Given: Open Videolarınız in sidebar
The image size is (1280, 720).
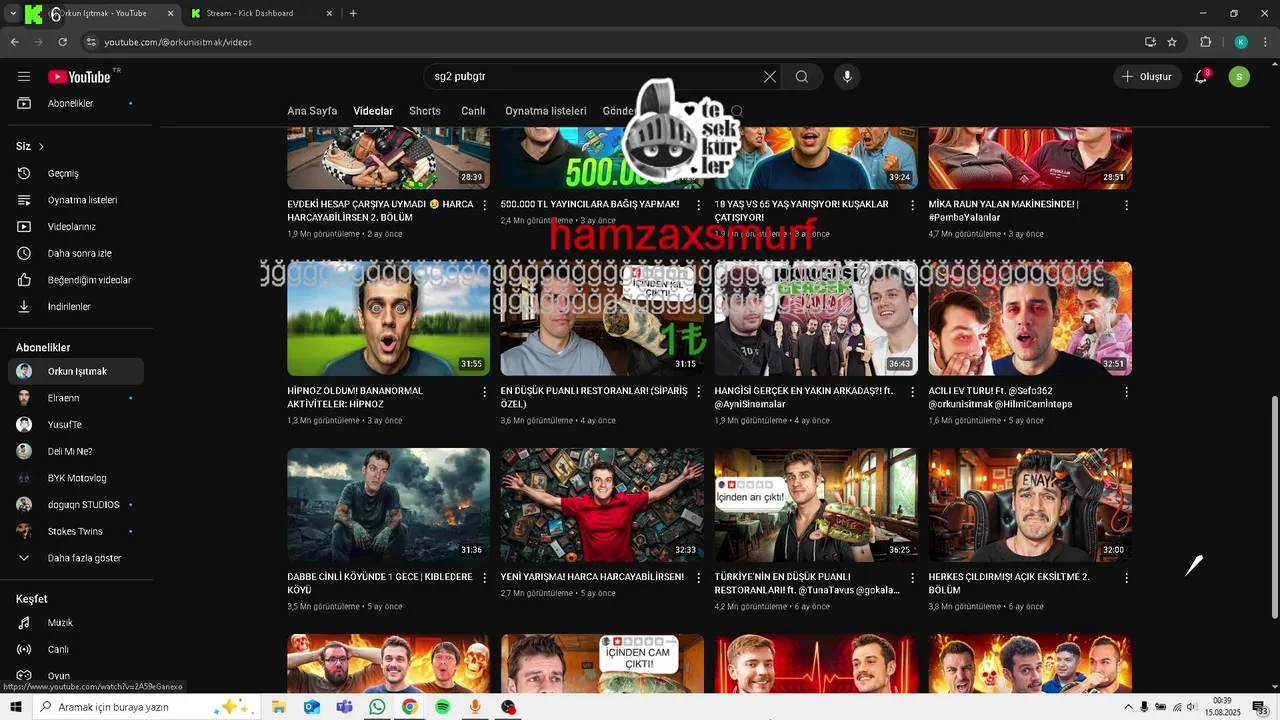Looking at the screenshot, I should pyautogui.click(x=76, y=227).
